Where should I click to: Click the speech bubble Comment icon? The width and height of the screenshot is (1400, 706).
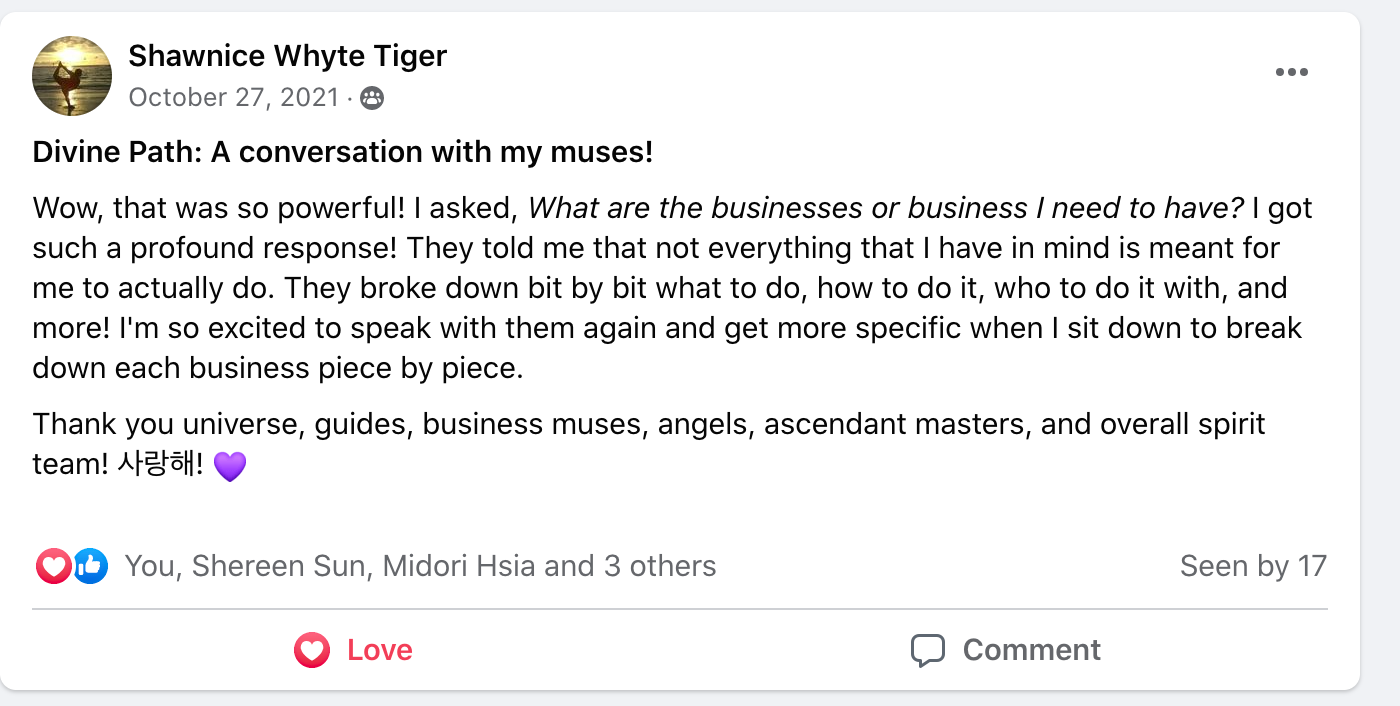tap(927, 651)
